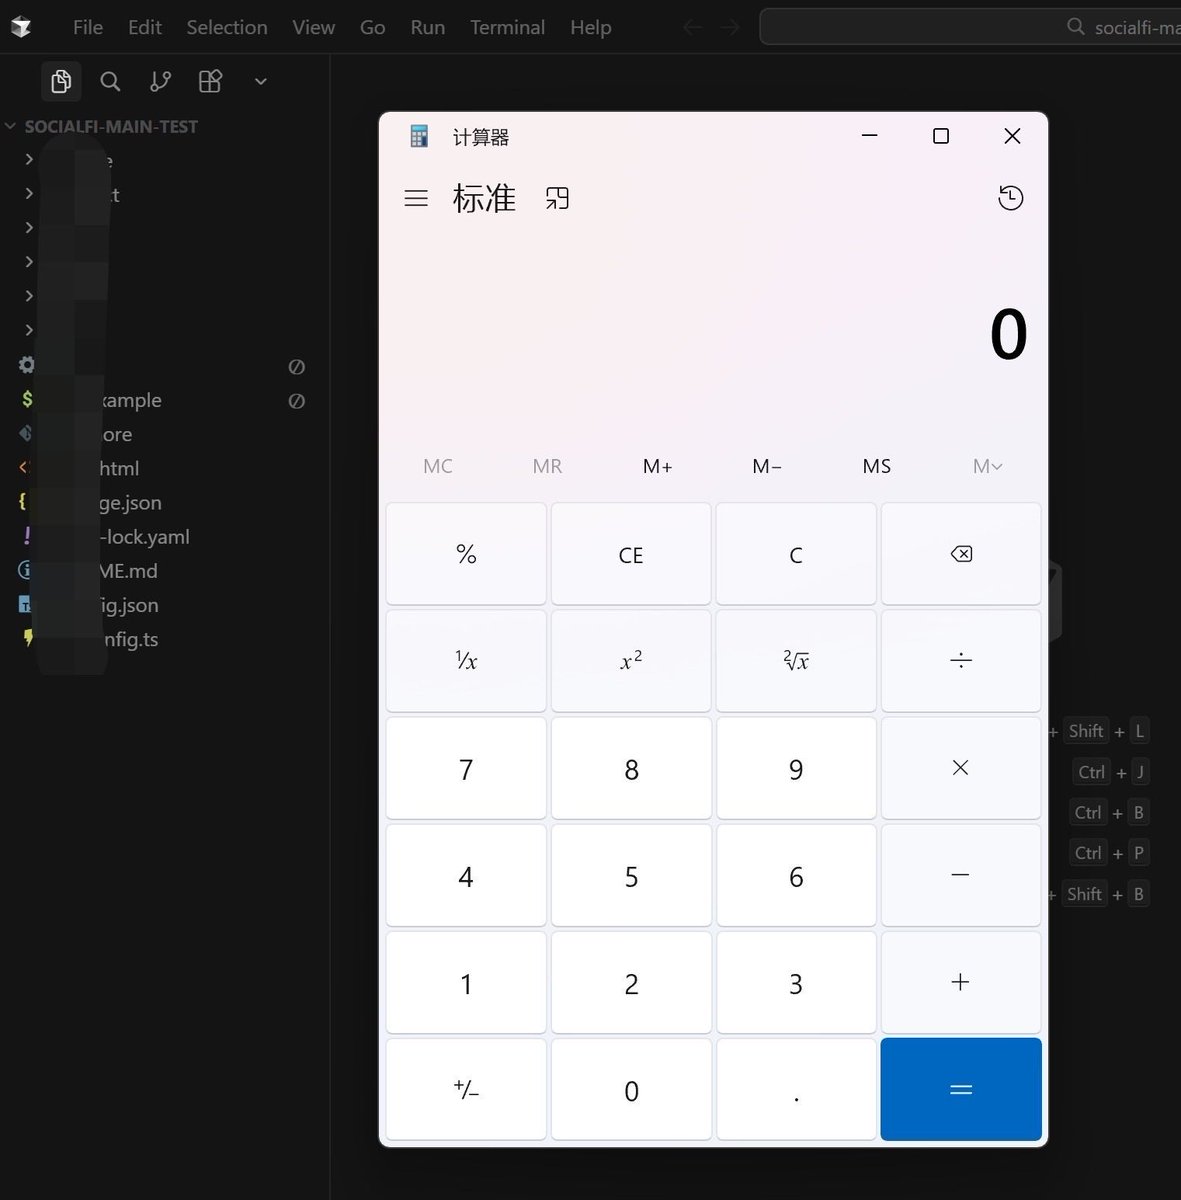
Task: Open the Go menu
Action: pos(373,27)
